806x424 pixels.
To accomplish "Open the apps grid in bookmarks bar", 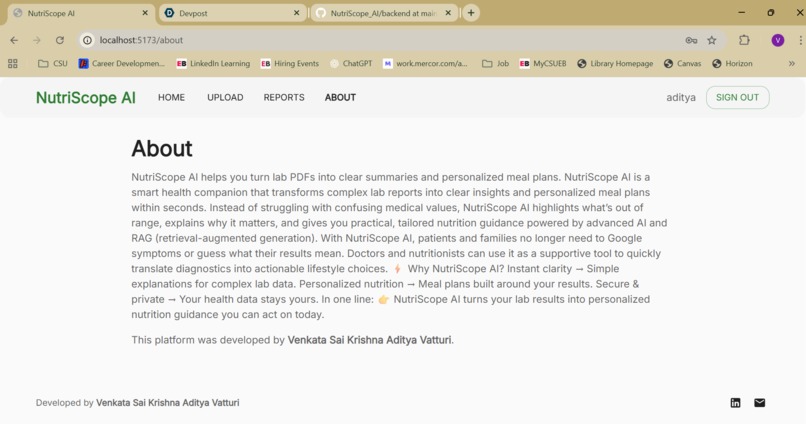I will tap(13, 64).
